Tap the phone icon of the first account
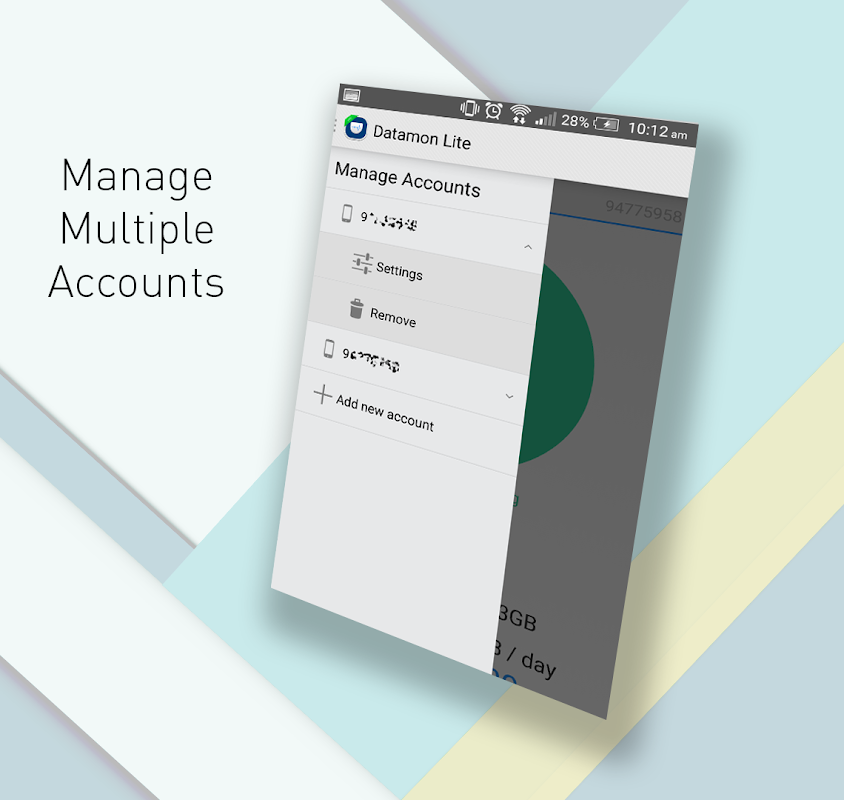This screenshot has width=844, height=800. pos(347,213)
